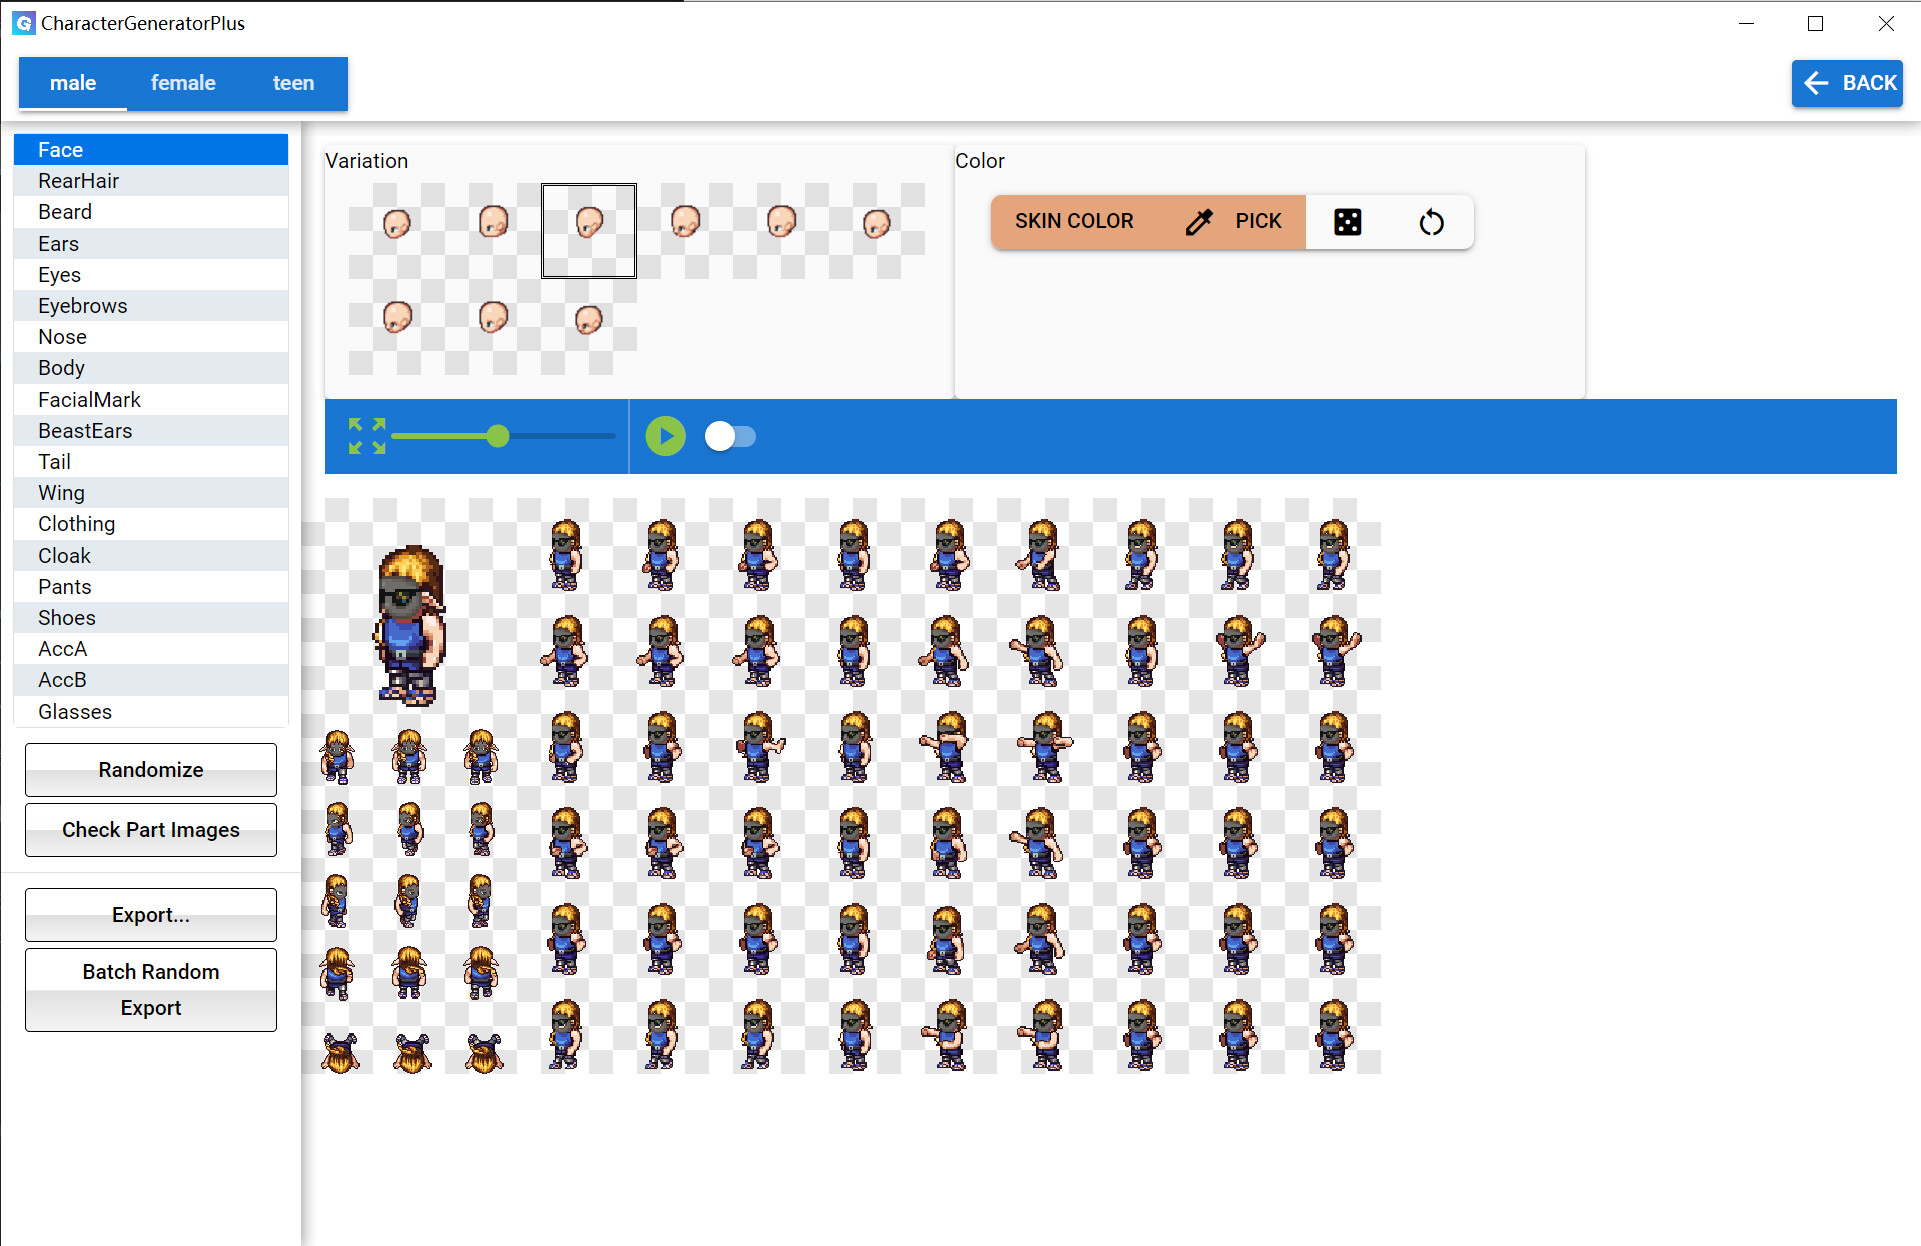Click Batch Random Export

coord(150,988)
